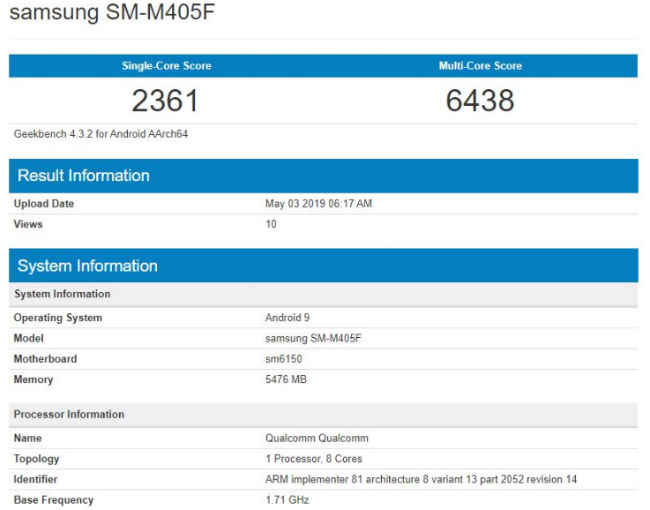This screenshot has height=510, width=650.
Task: Click the Model label
Action: coord(29,338)
